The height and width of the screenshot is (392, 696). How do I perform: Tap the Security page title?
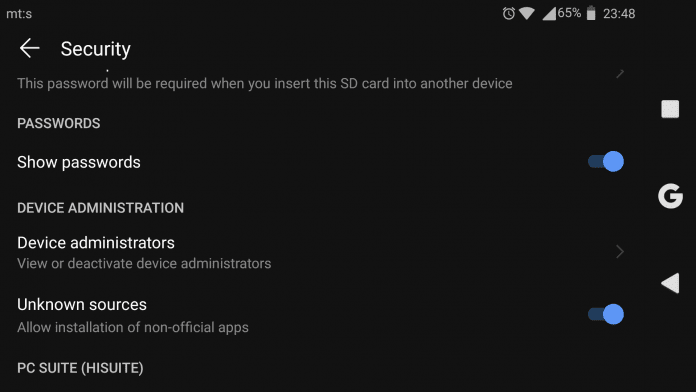coord(95,49)
